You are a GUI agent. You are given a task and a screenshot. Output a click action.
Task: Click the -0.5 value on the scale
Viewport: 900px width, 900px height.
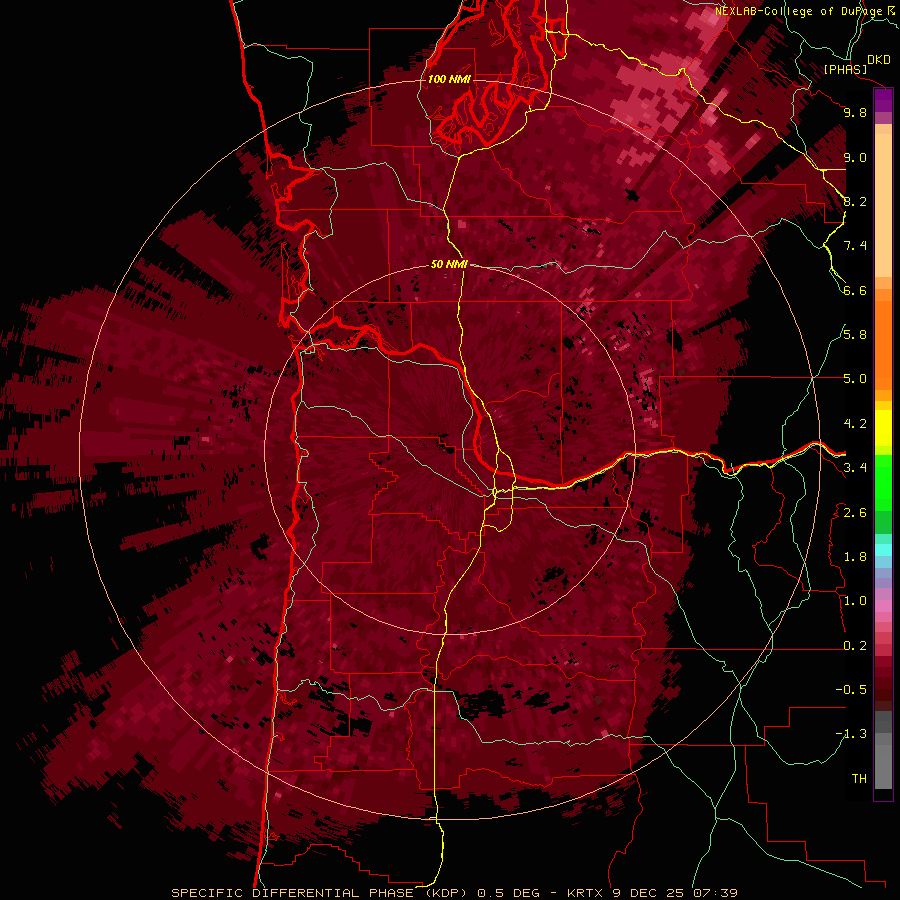851,690
